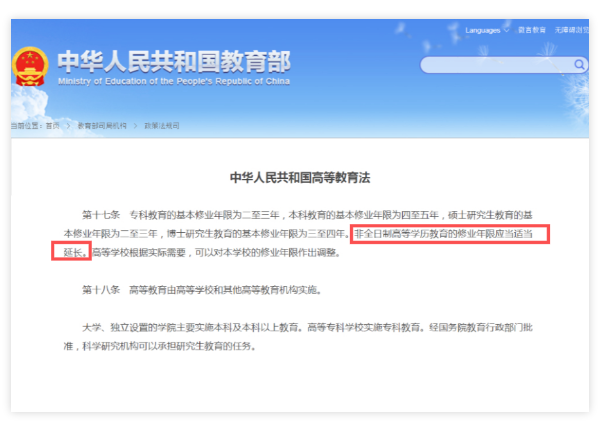
Task: Click the 无障碍浏览 link in top bar
Action: [x=571, y=30]
